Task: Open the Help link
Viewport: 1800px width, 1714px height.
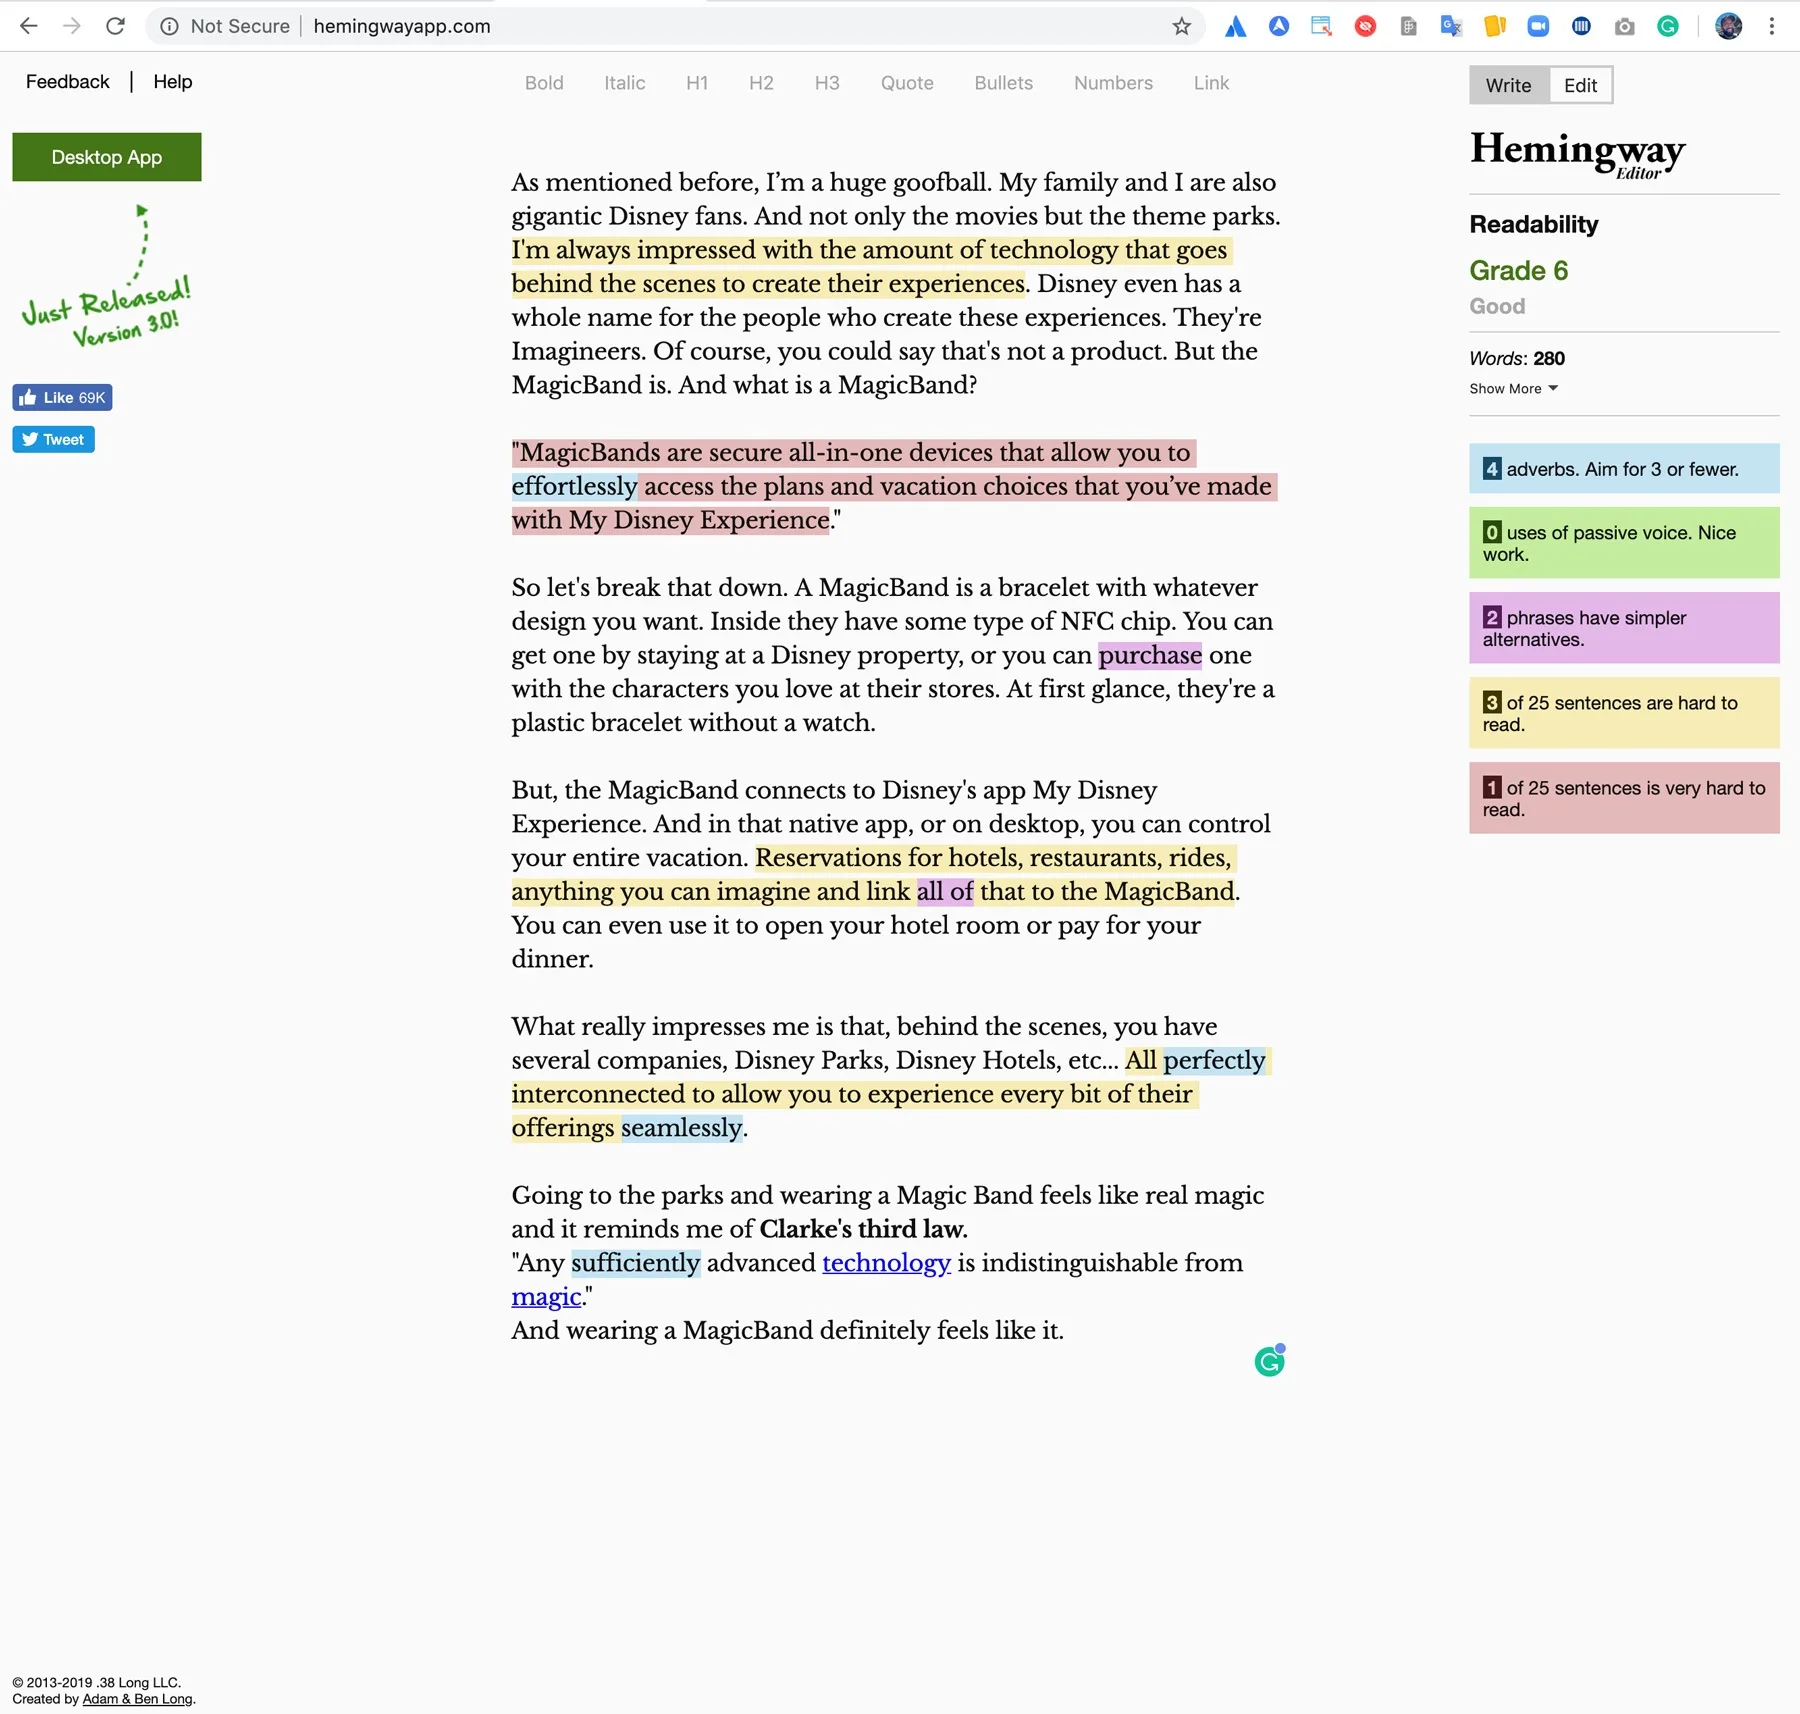Action: click(x=173, y=82)
